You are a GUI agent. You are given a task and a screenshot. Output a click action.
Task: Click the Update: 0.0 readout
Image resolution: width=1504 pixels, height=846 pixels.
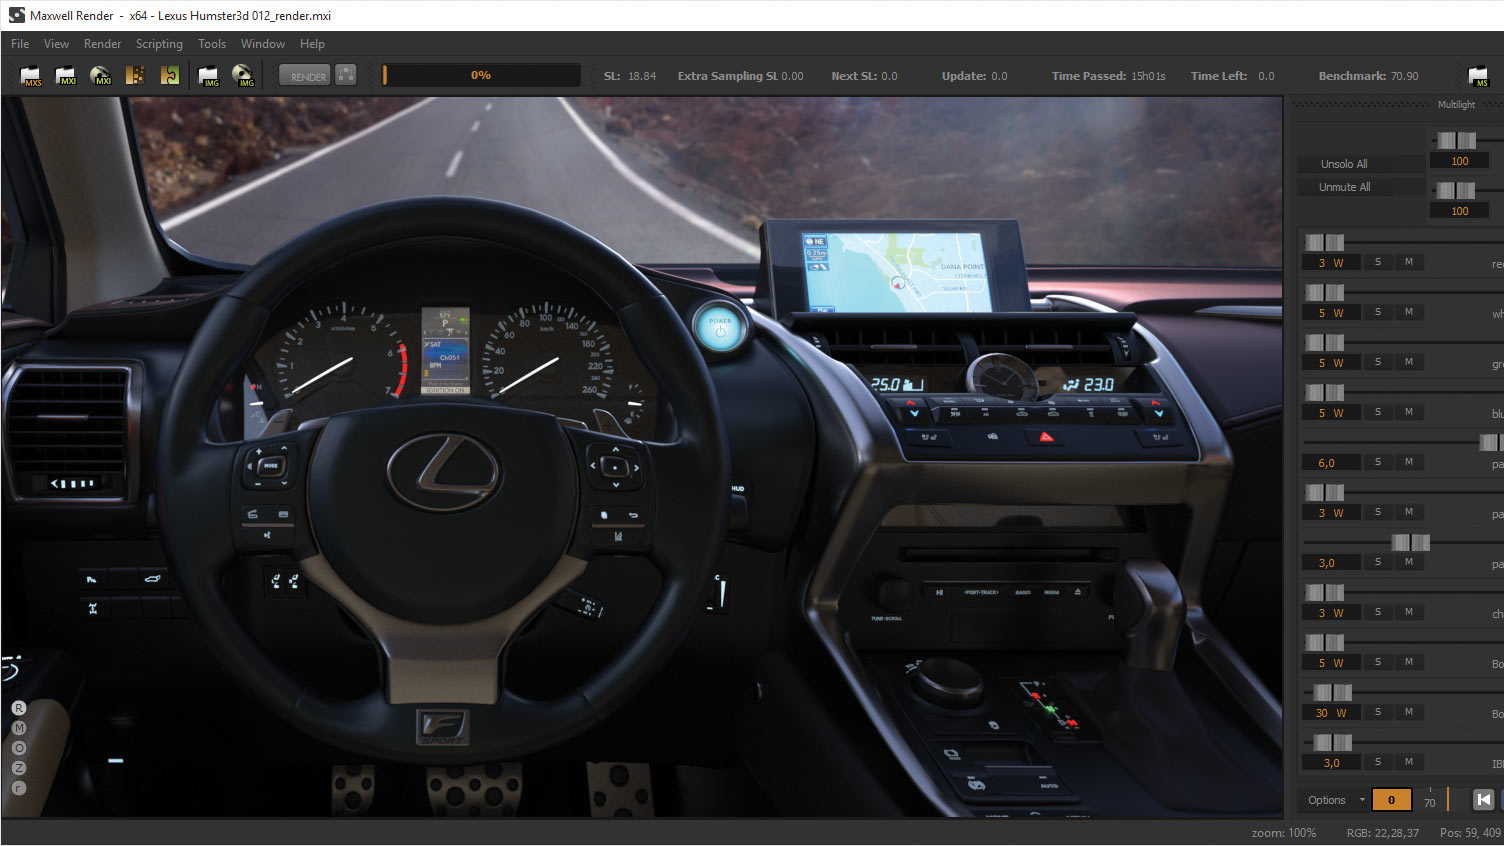974,76
